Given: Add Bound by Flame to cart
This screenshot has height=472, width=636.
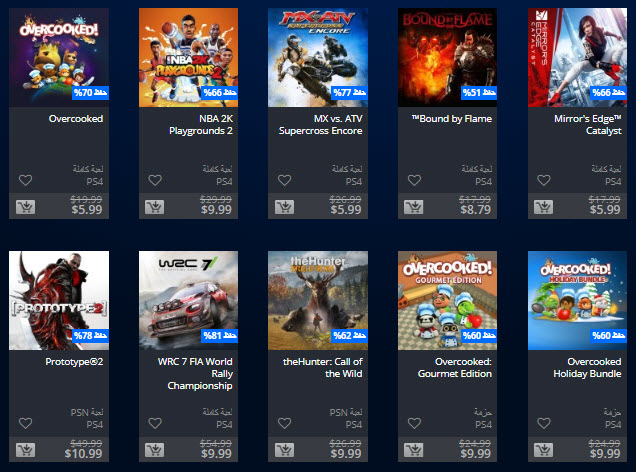Looking at the screenshot, I should (414, 207).
